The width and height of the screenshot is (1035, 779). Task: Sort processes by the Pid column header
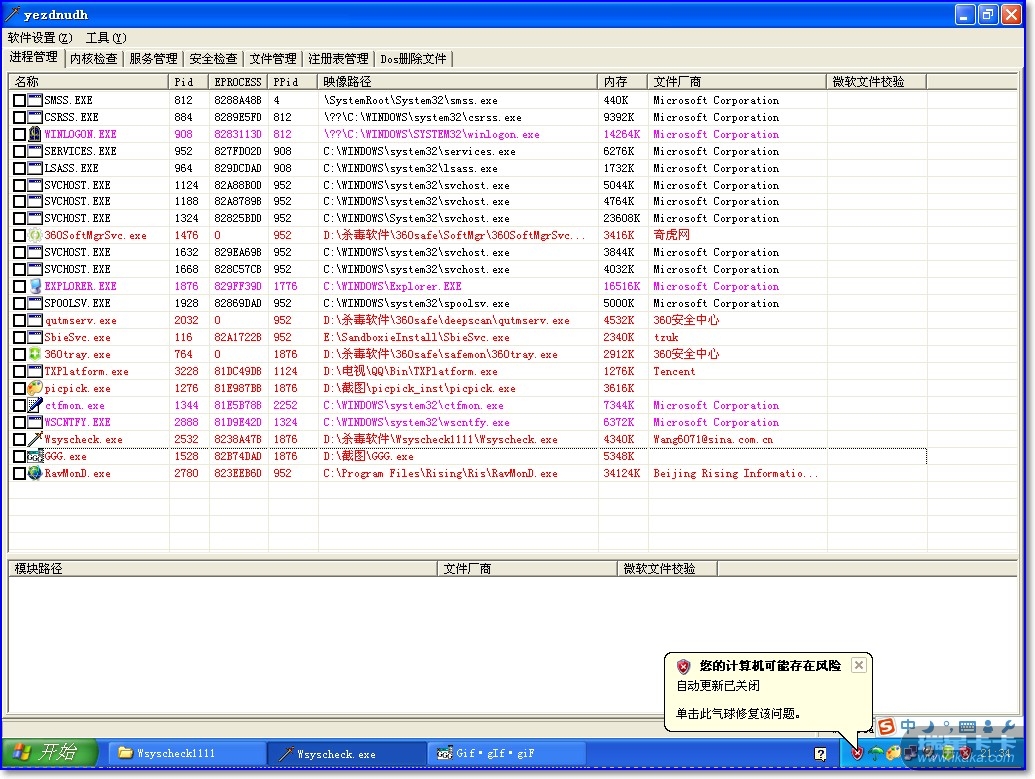(x=188, y=82)
